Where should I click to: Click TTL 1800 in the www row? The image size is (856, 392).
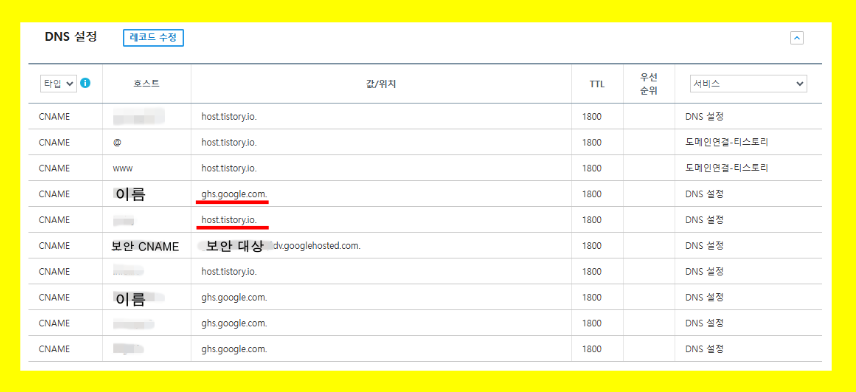pos(592,168)
